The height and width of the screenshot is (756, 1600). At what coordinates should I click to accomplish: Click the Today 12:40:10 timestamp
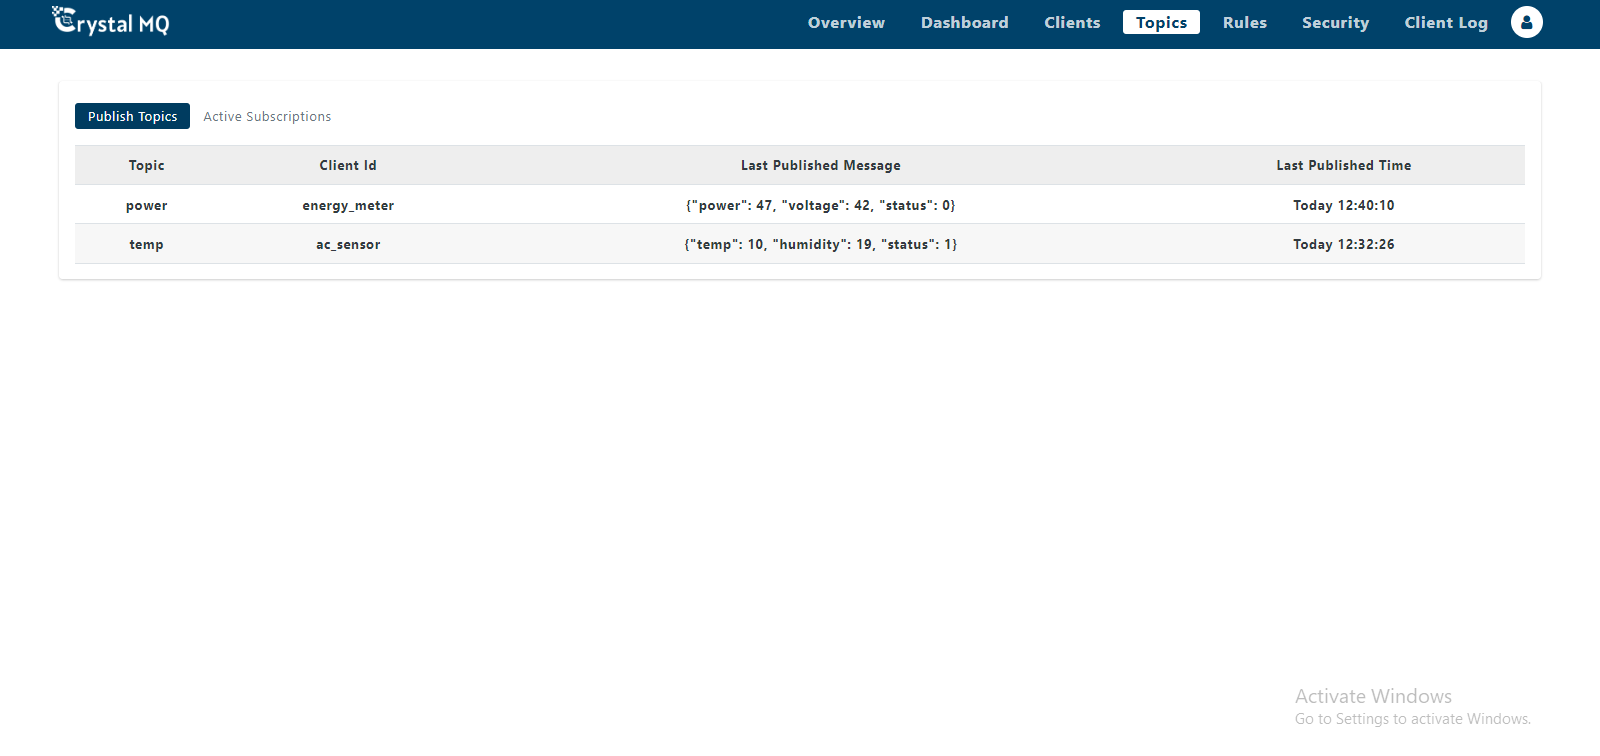1343,205
